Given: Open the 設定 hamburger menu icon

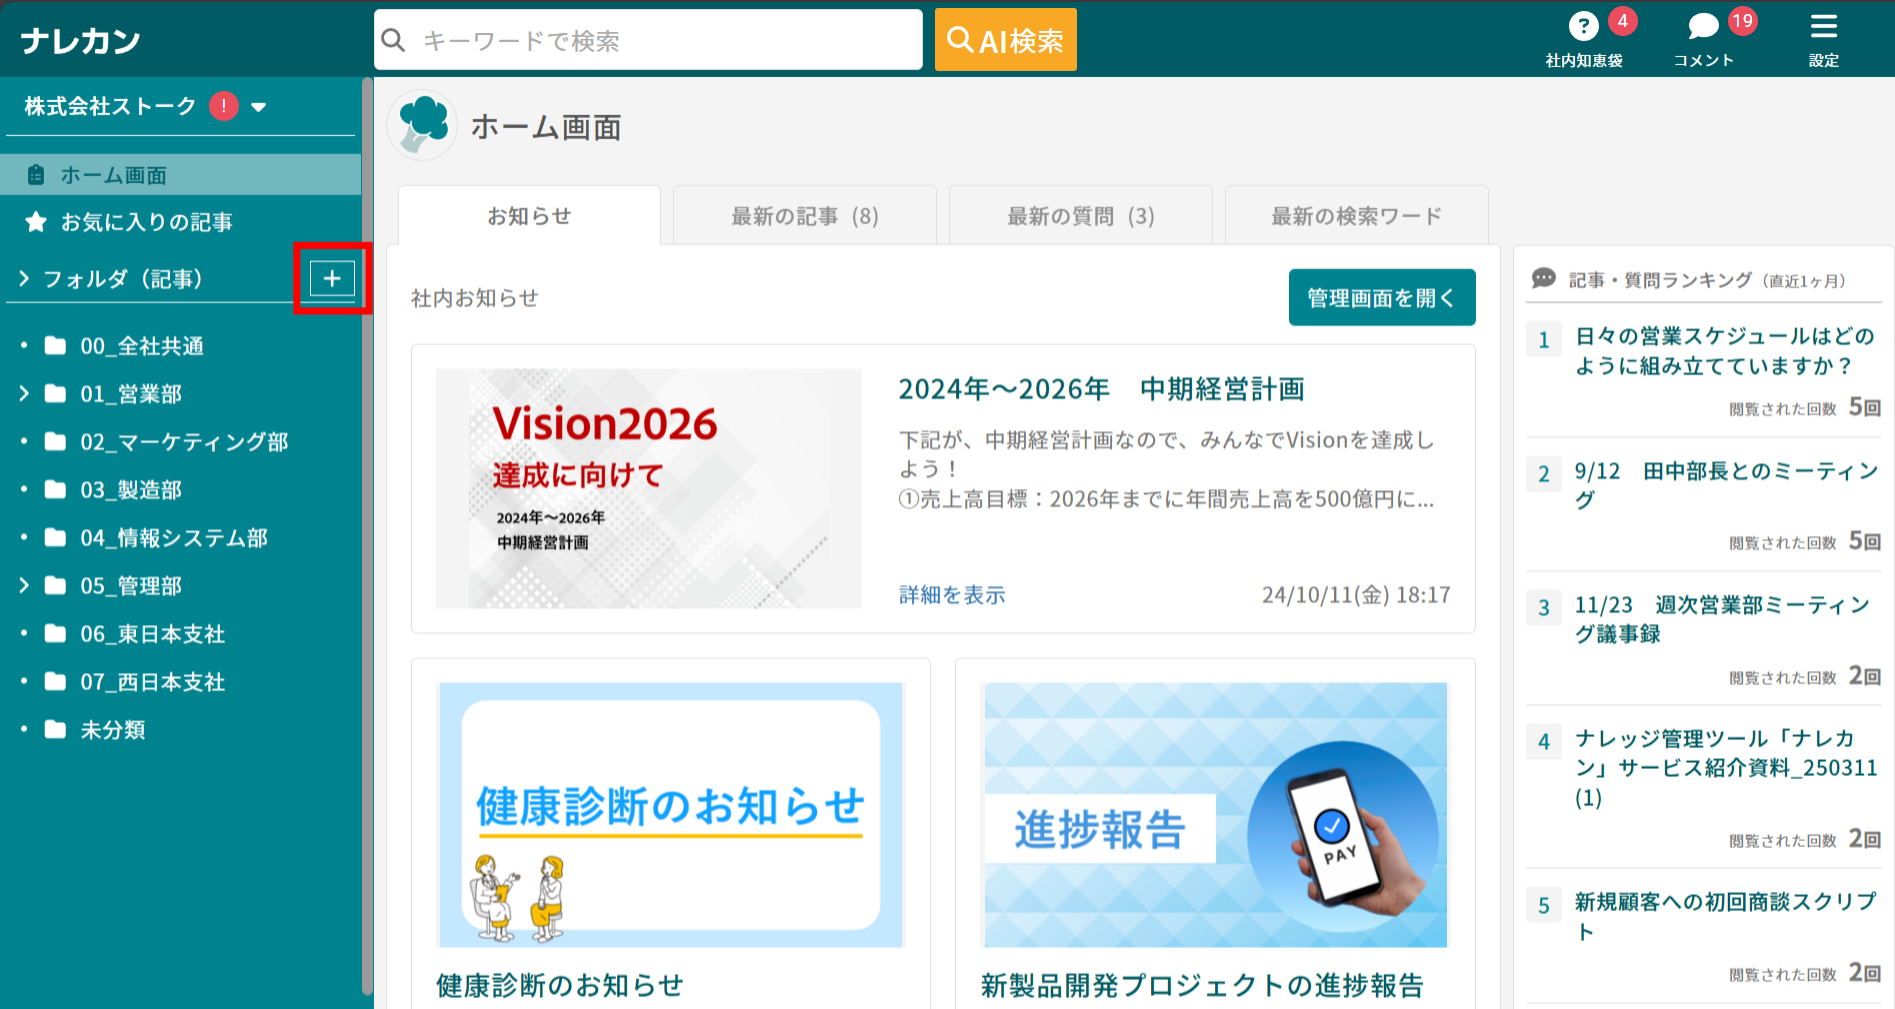Looking at the screenshot, I should (1823, 27).
